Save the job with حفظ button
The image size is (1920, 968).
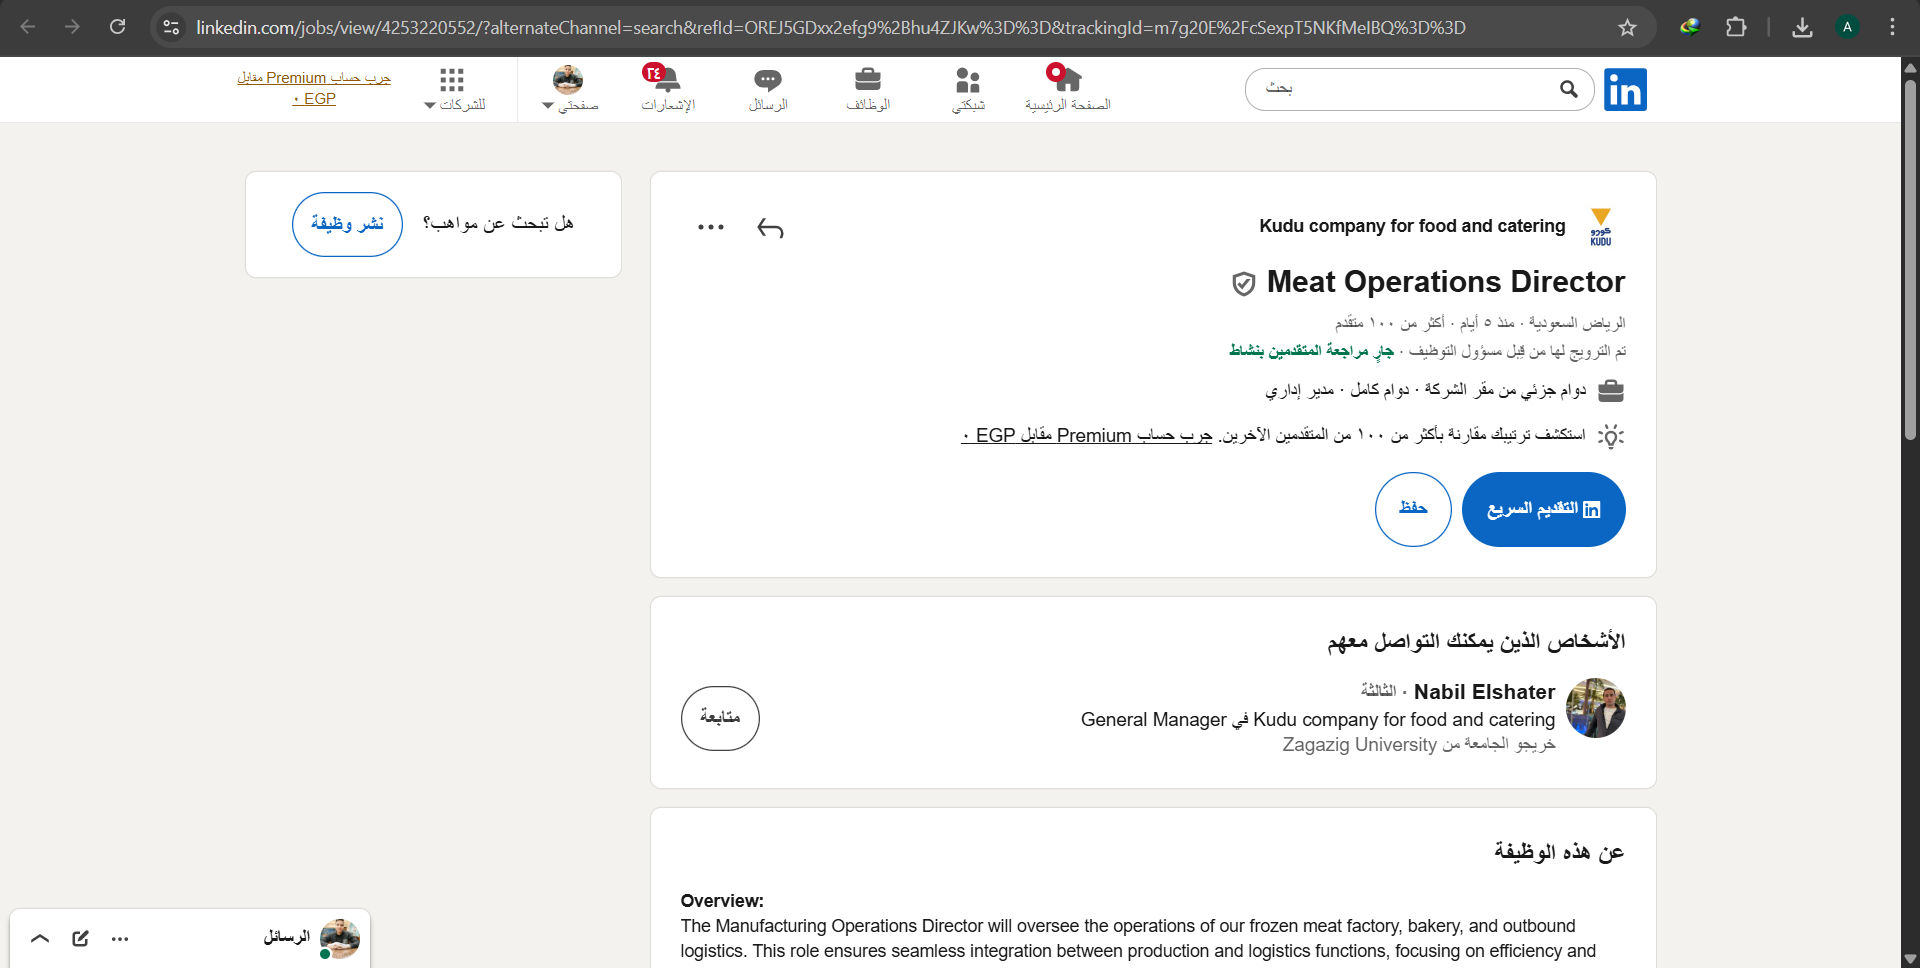pyautogui.click(x=1413, y=509)
